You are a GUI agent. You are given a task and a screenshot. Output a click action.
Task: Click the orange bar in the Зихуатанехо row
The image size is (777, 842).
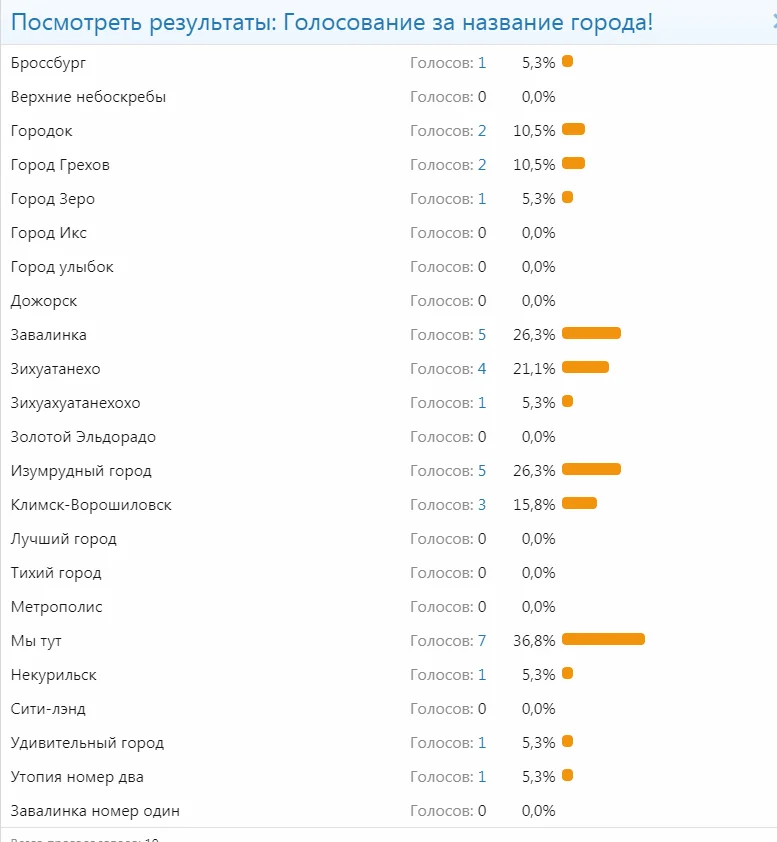click(x=585, y=367)
